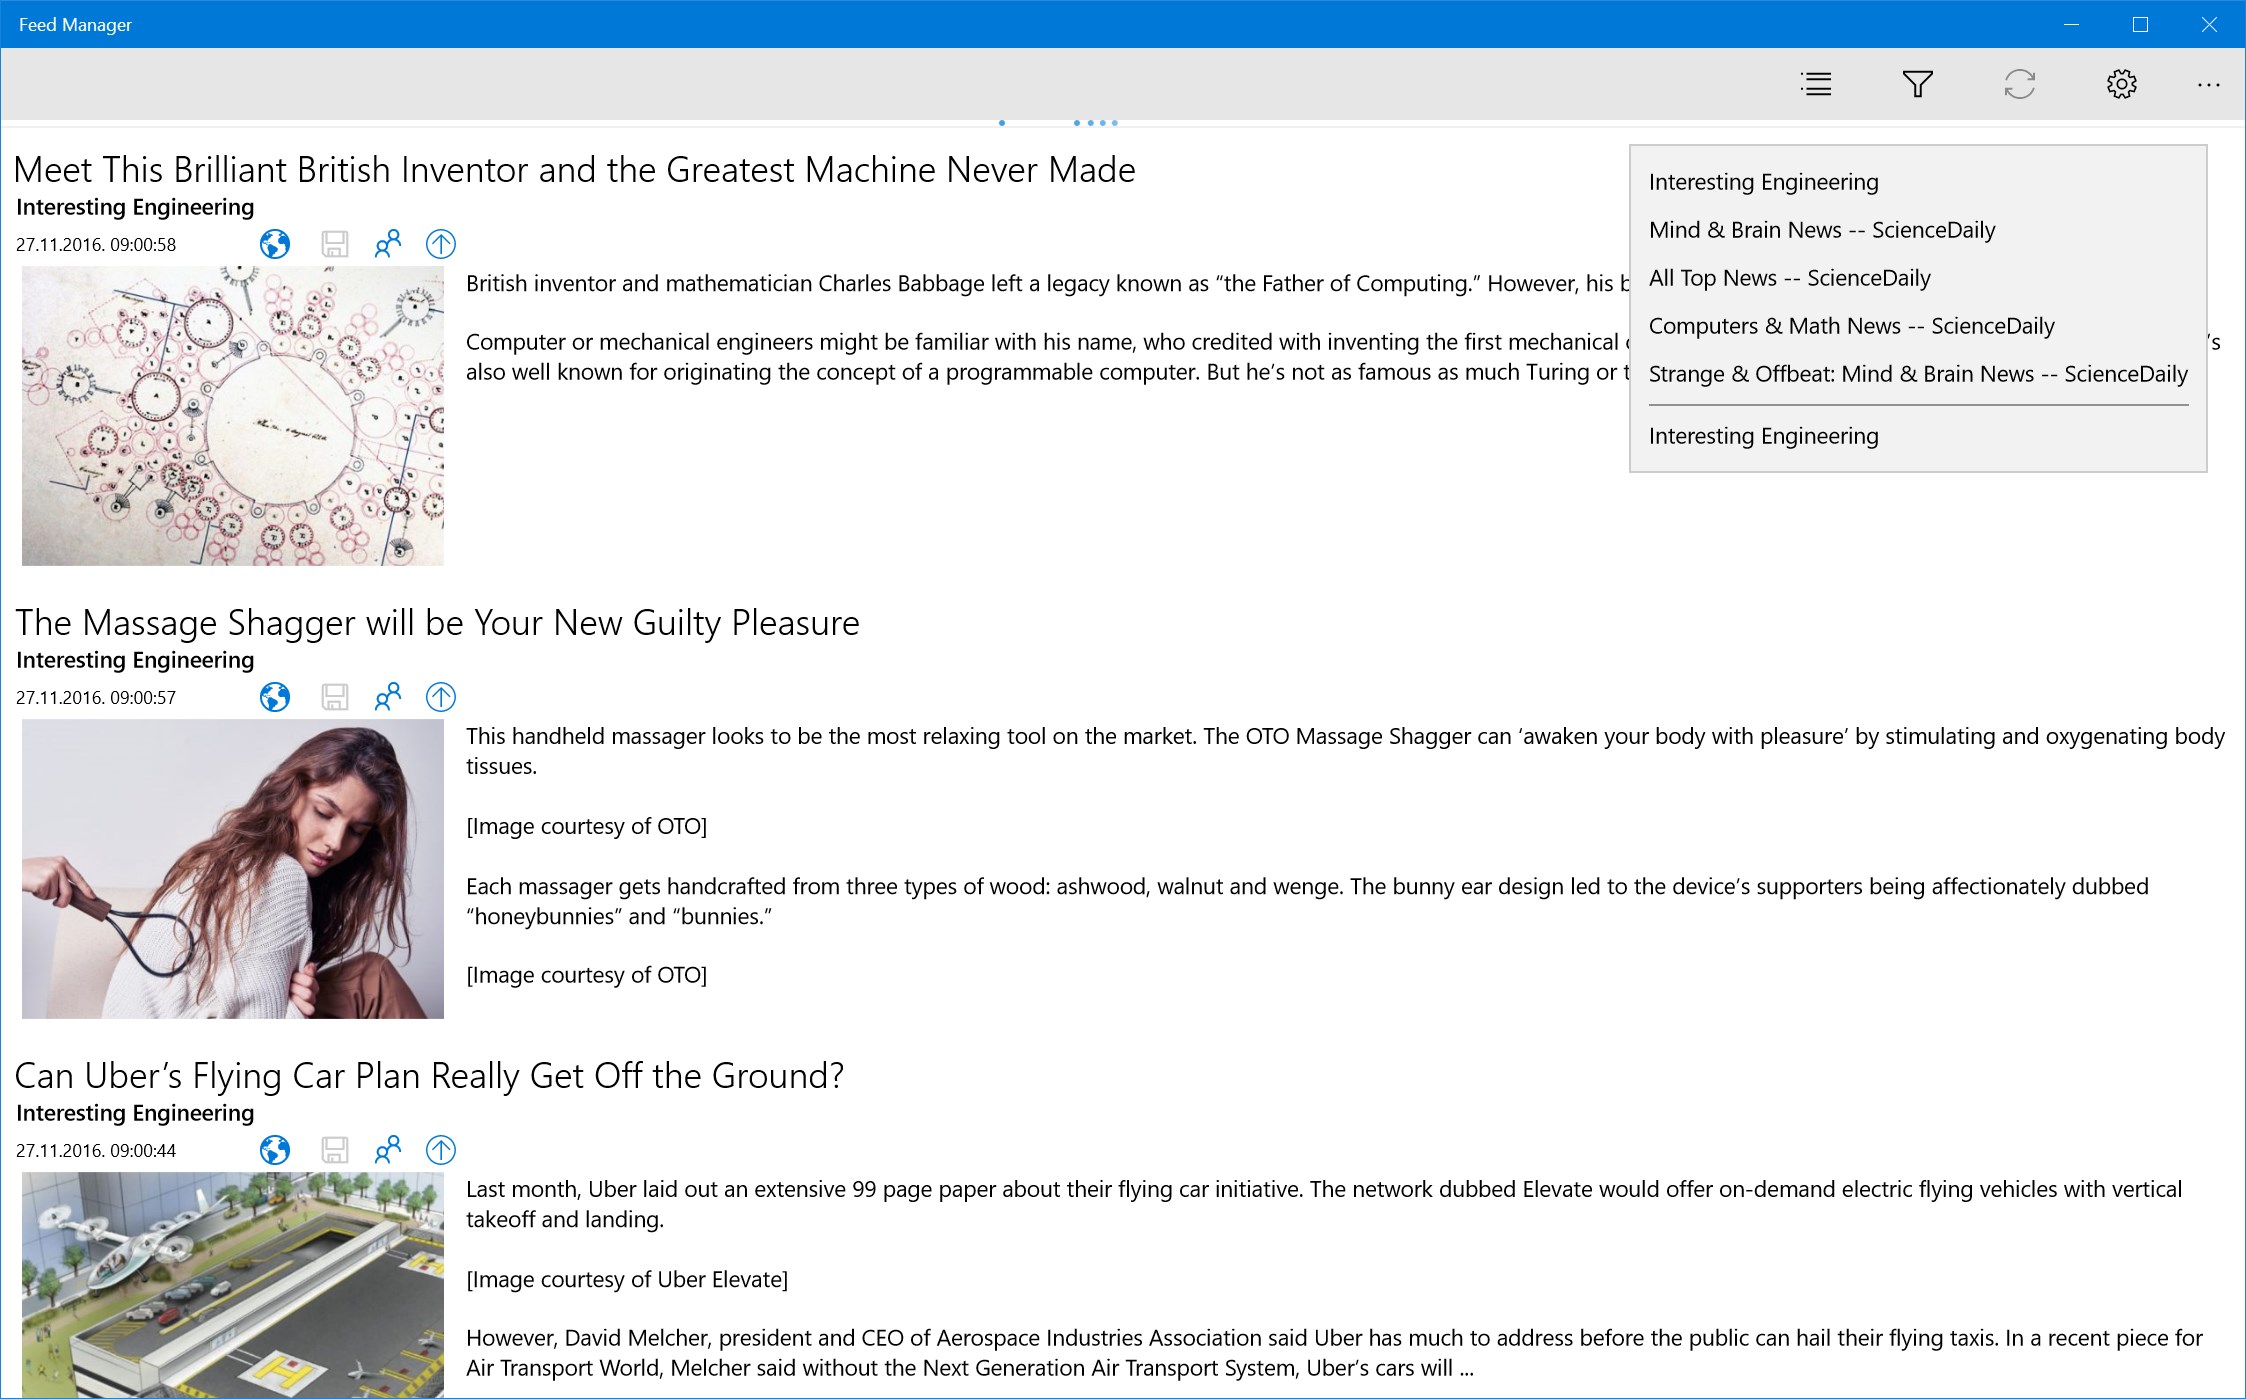Expand the three-dot more options menu

point(2208,85)
